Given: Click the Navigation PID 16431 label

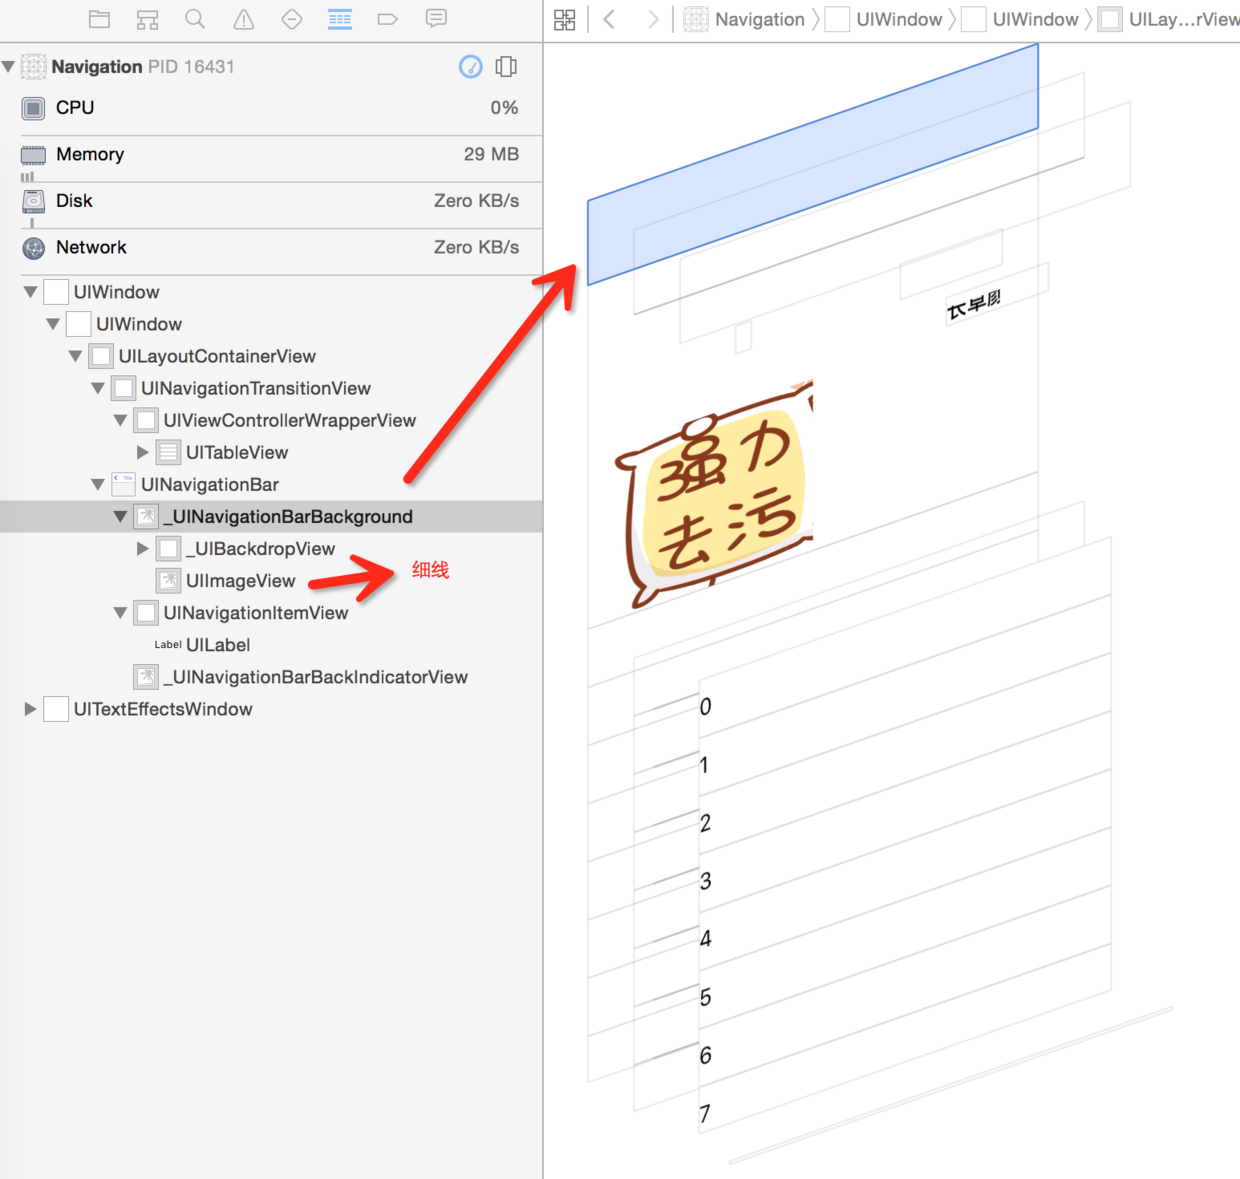Looking at the screenshot, I should (x=143, y=67).
